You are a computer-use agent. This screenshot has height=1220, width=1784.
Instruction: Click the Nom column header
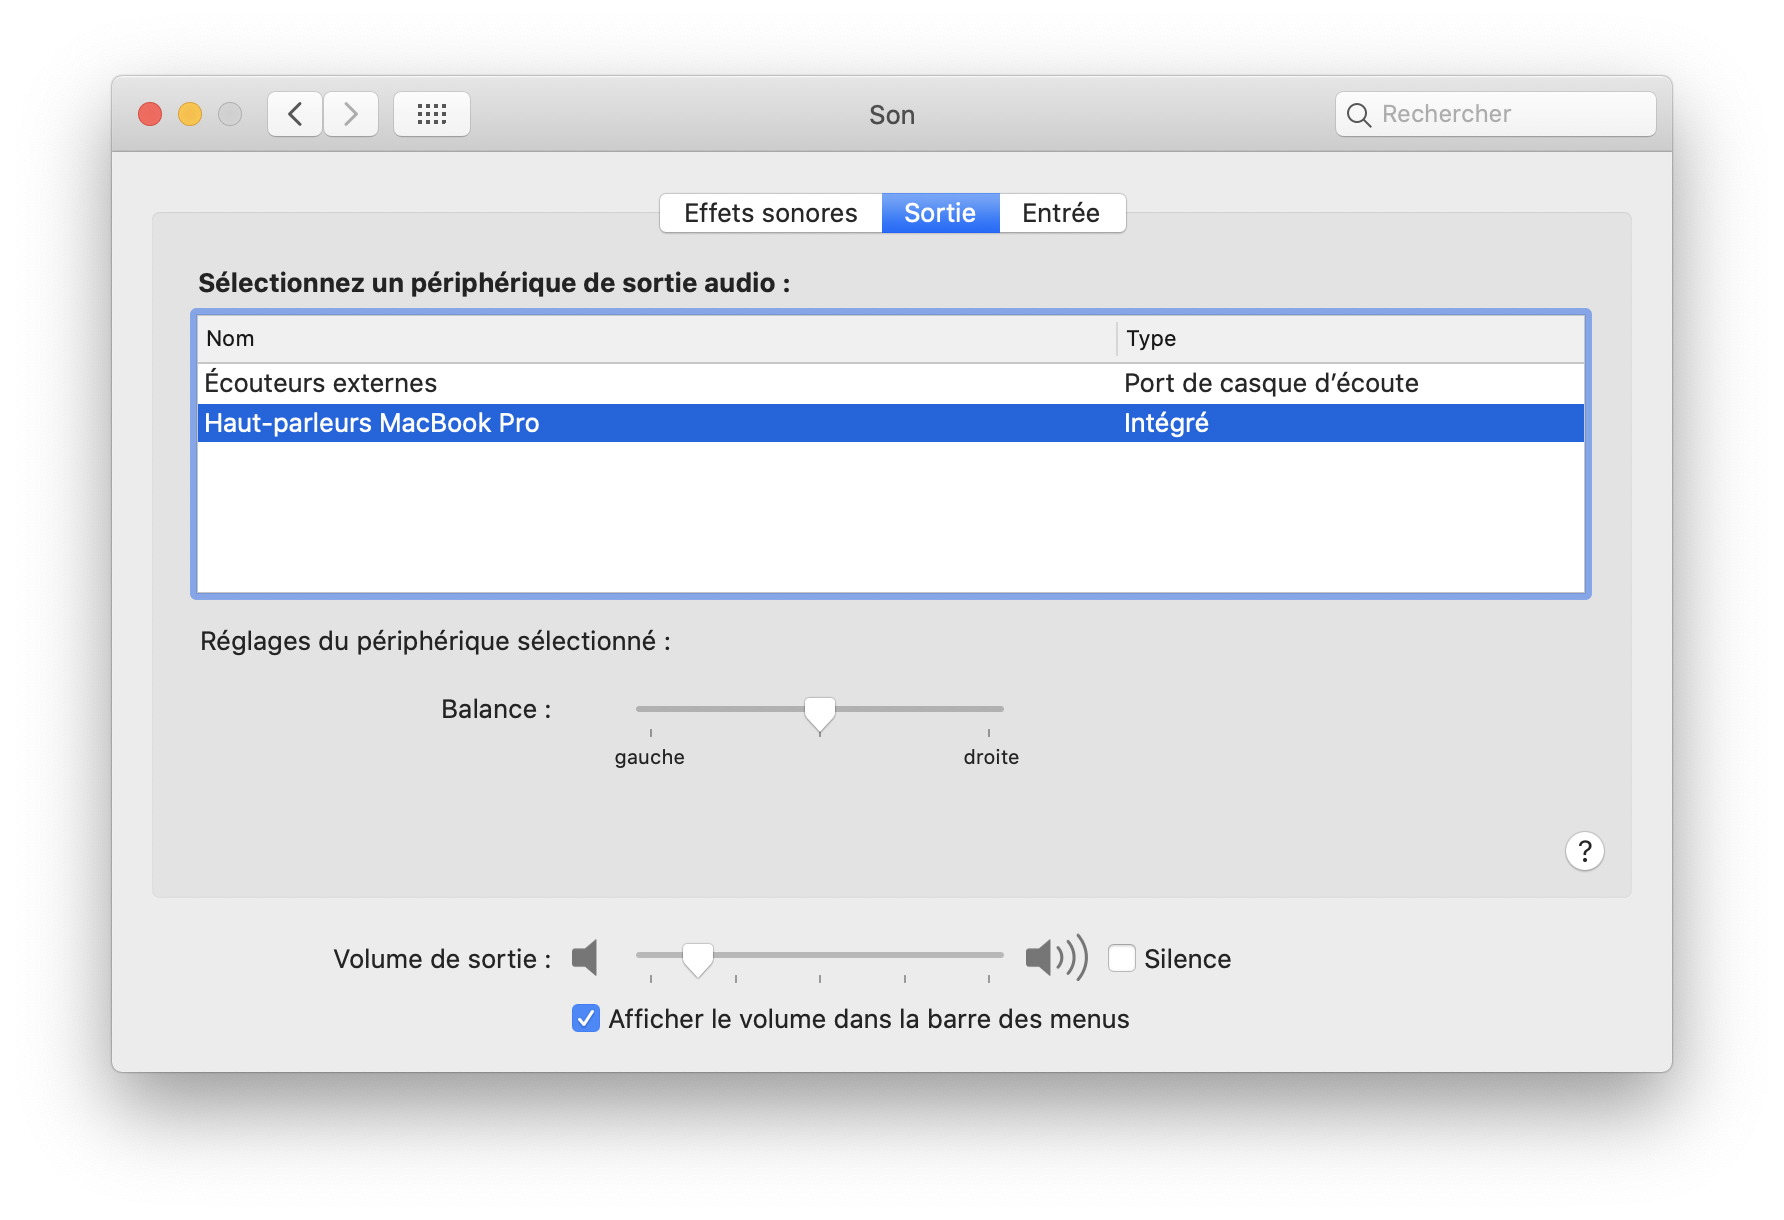[657, 339]
